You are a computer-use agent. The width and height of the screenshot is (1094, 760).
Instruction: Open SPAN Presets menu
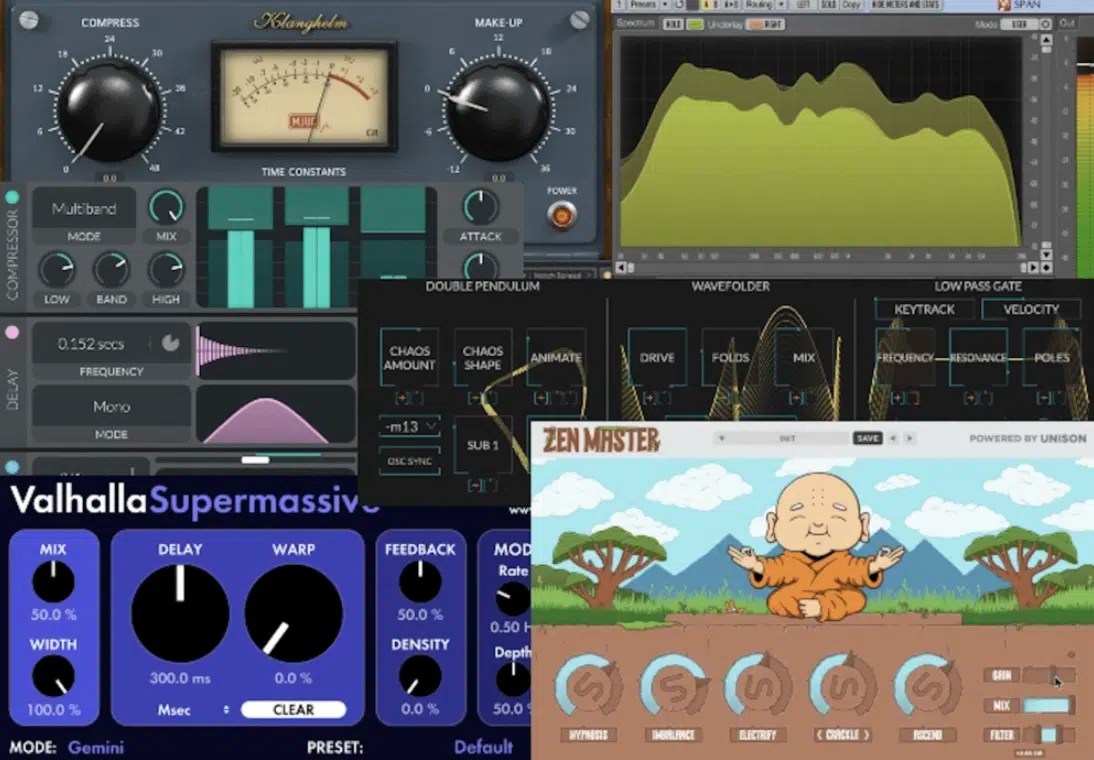point(641,4)
